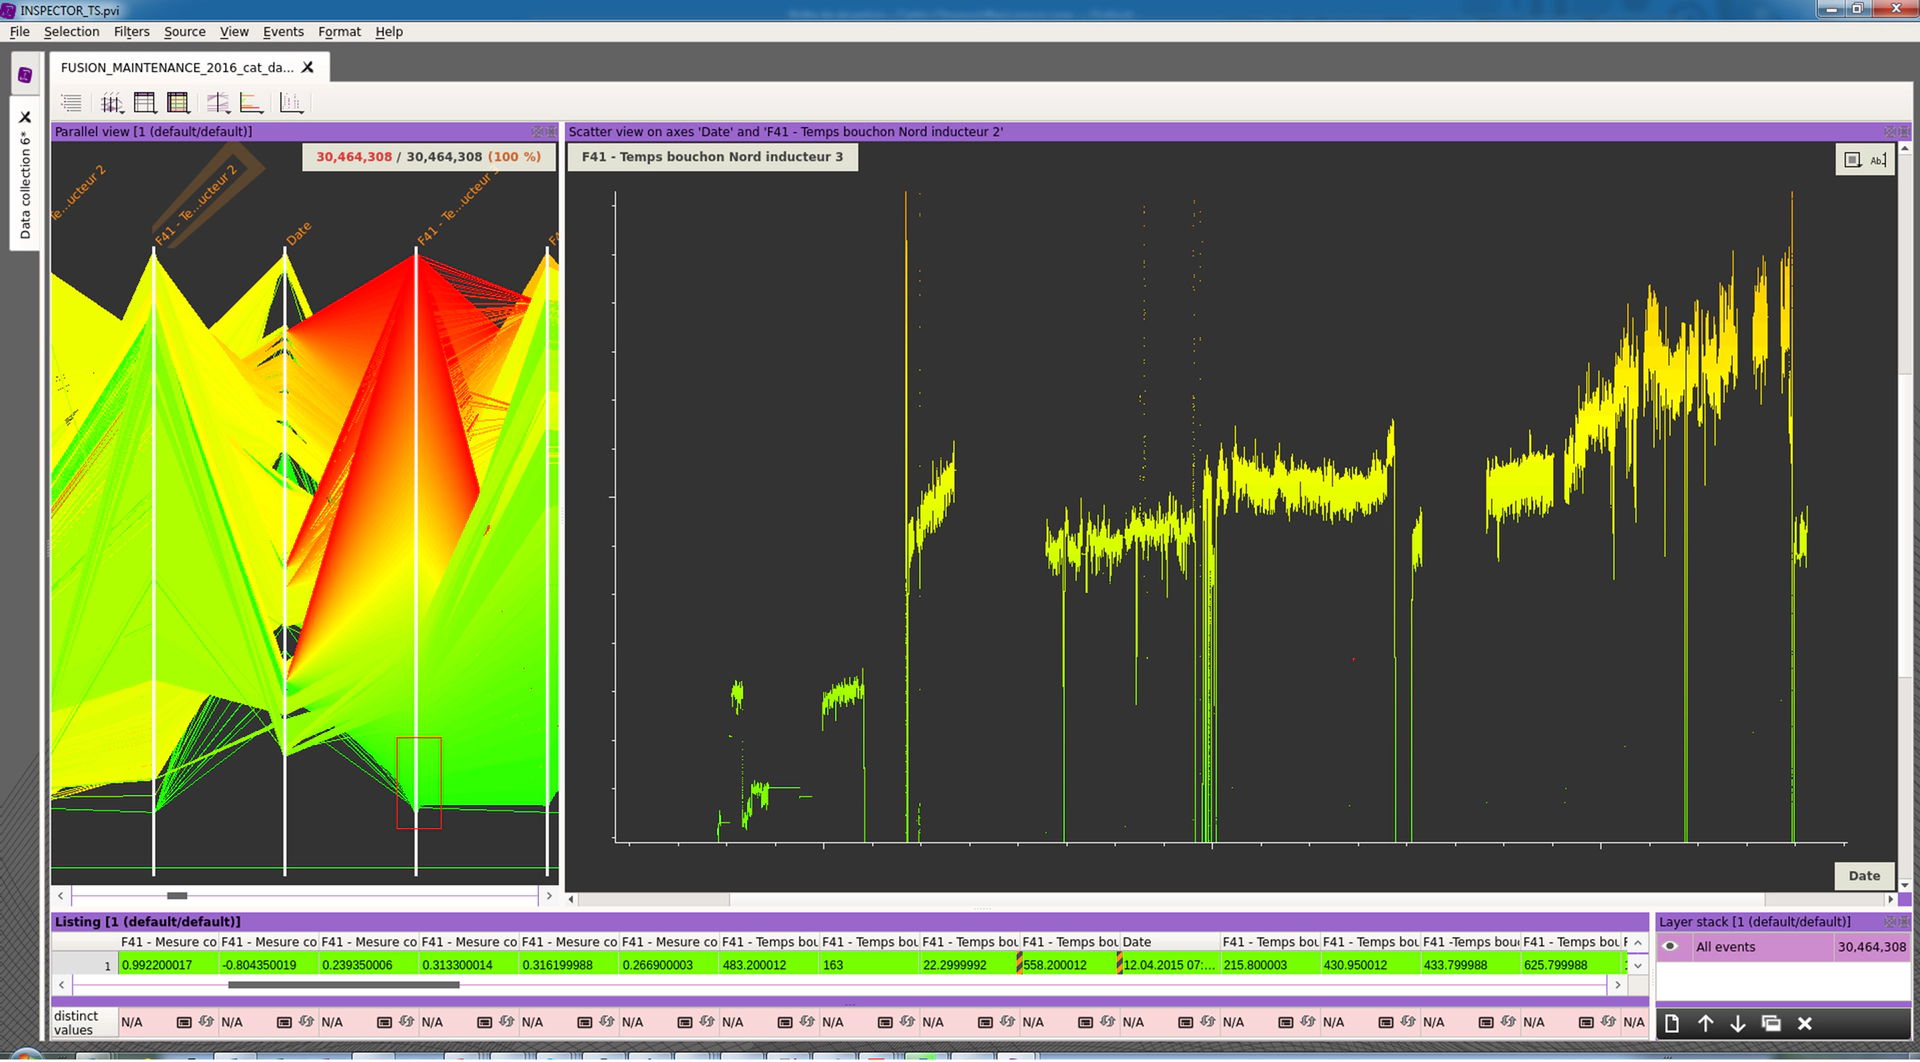The width and height of the screenshot is (1920, 1062).
Task: Click duplicate layer icon in Layer stack
Action: (1771, 1023)
